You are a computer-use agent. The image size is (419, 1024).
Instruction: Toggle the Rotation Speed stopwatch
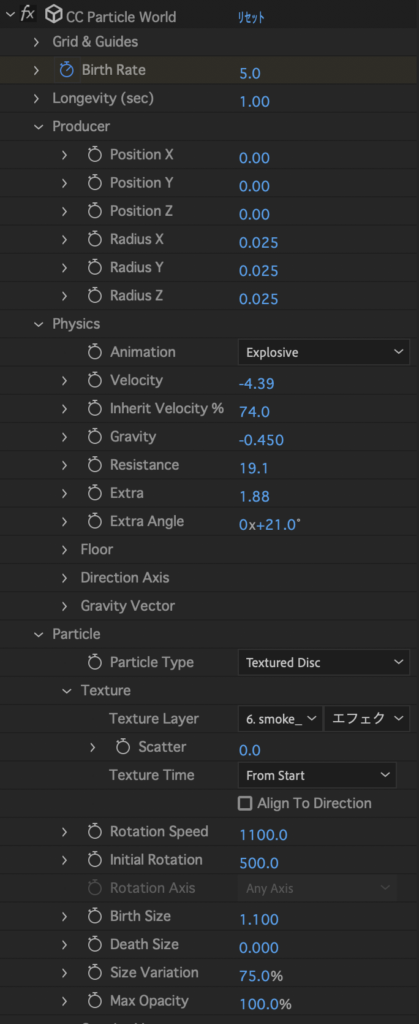click(x=95, y=832)
